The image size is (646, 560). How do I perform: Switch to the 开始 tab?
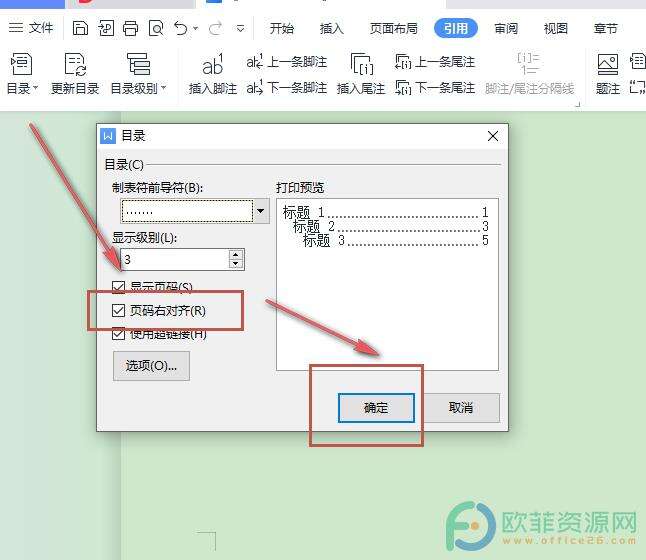pos(282,28)
